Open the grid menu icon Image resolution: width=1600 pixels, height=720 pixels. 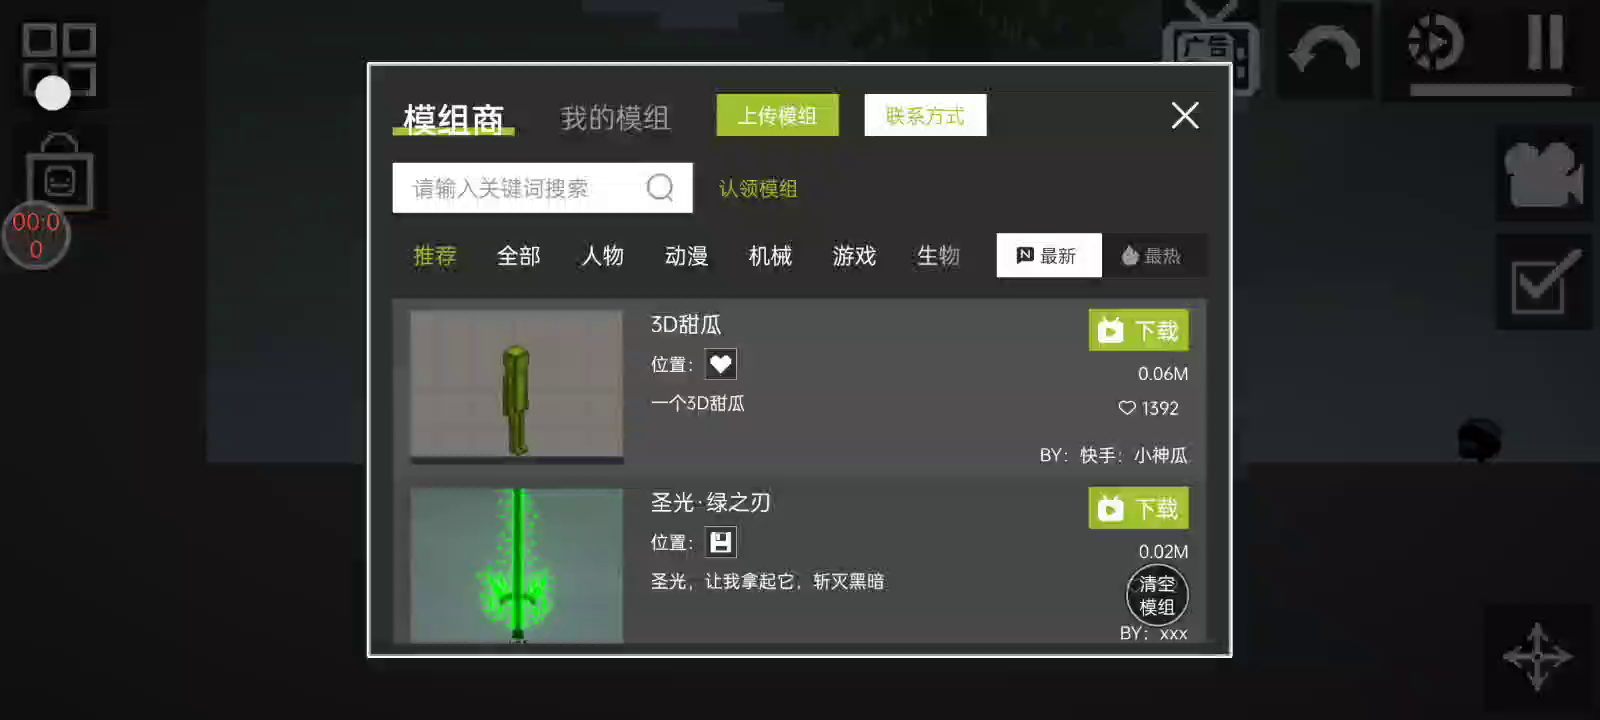tap(59, 58)
